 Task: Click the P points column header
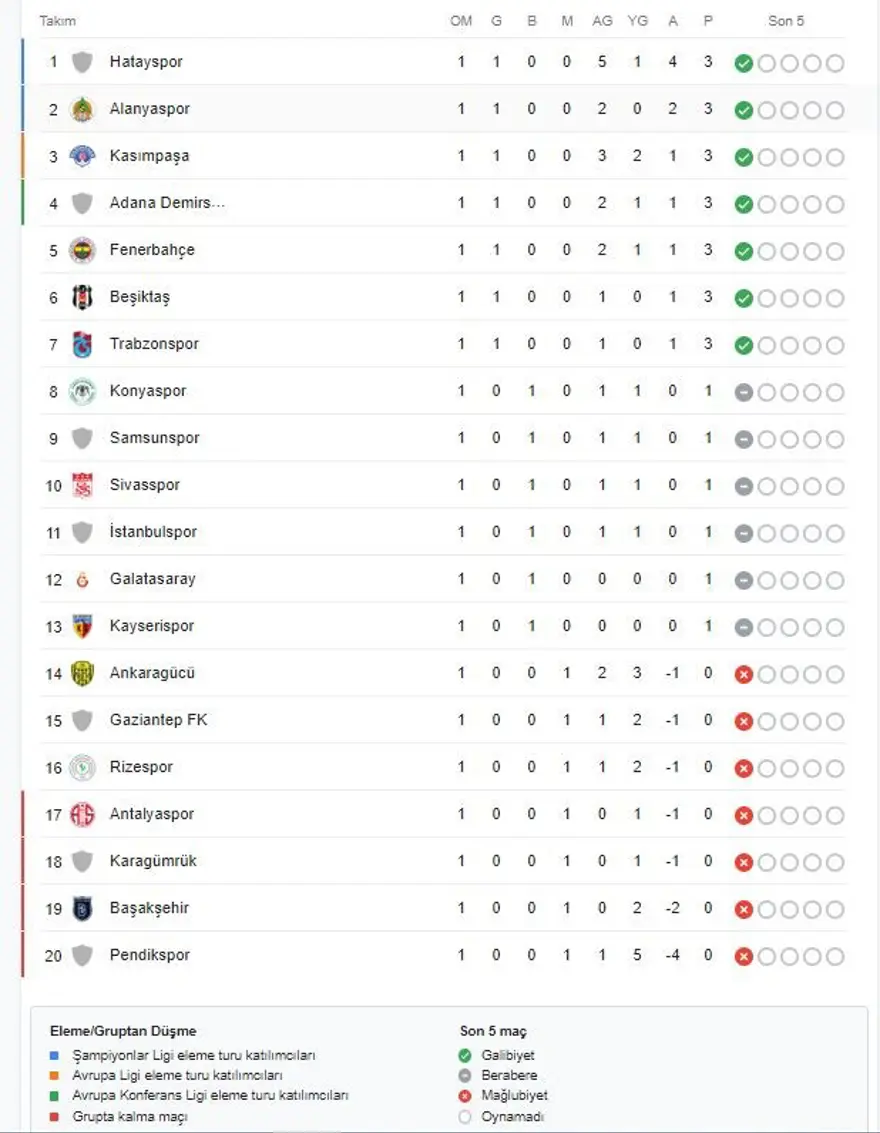point(708,21)
